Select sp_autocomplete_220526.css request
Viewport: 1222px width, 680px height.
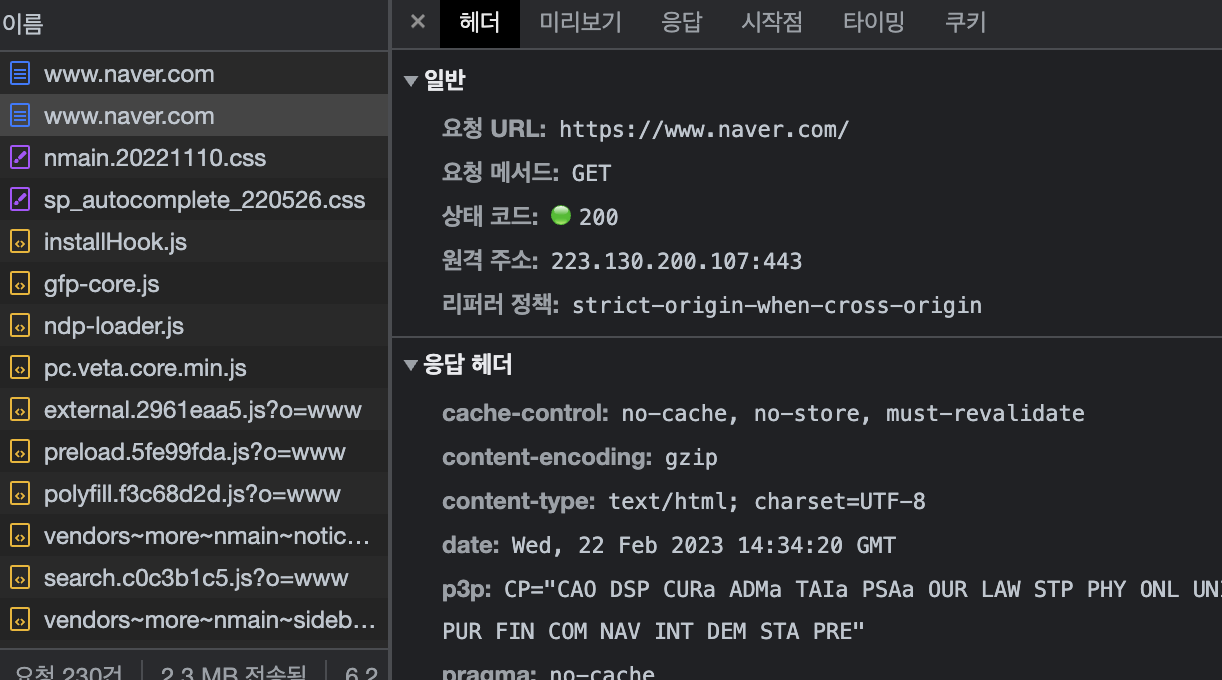pos(194,200)
